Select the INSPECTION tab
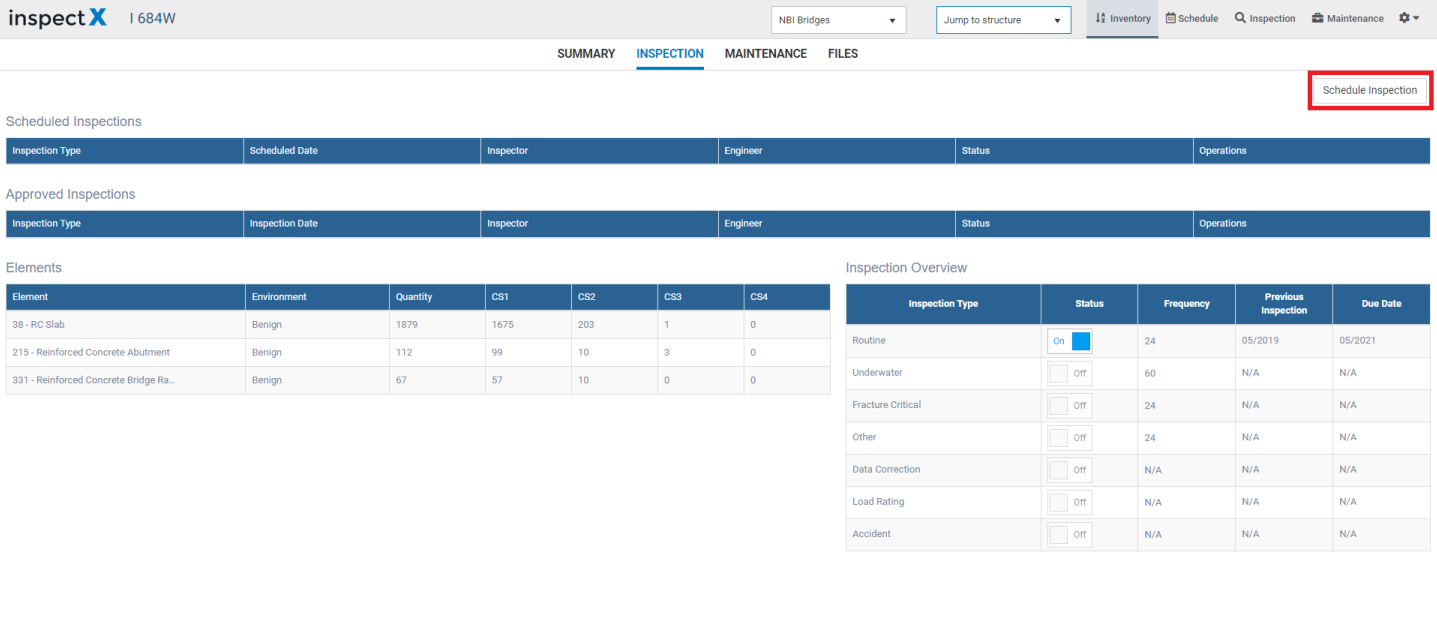The image size is (1437, 625). (x=670, y=54)
